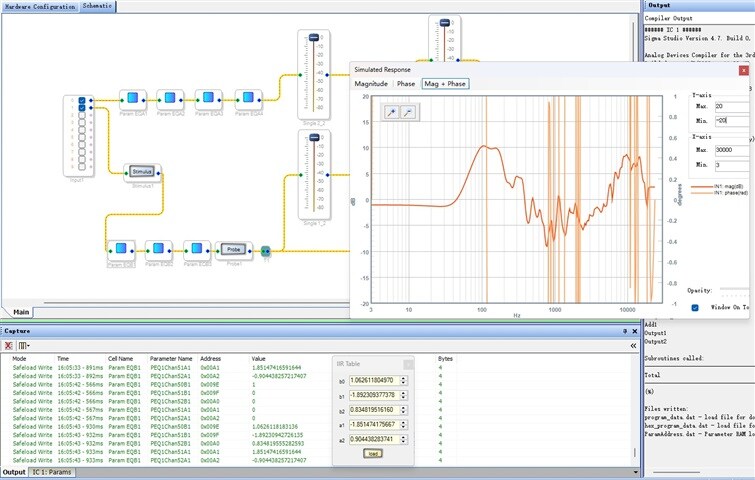Select the Mag + Phase tab
The height and width of the screenshot is (480, 755).
[445, 84]
